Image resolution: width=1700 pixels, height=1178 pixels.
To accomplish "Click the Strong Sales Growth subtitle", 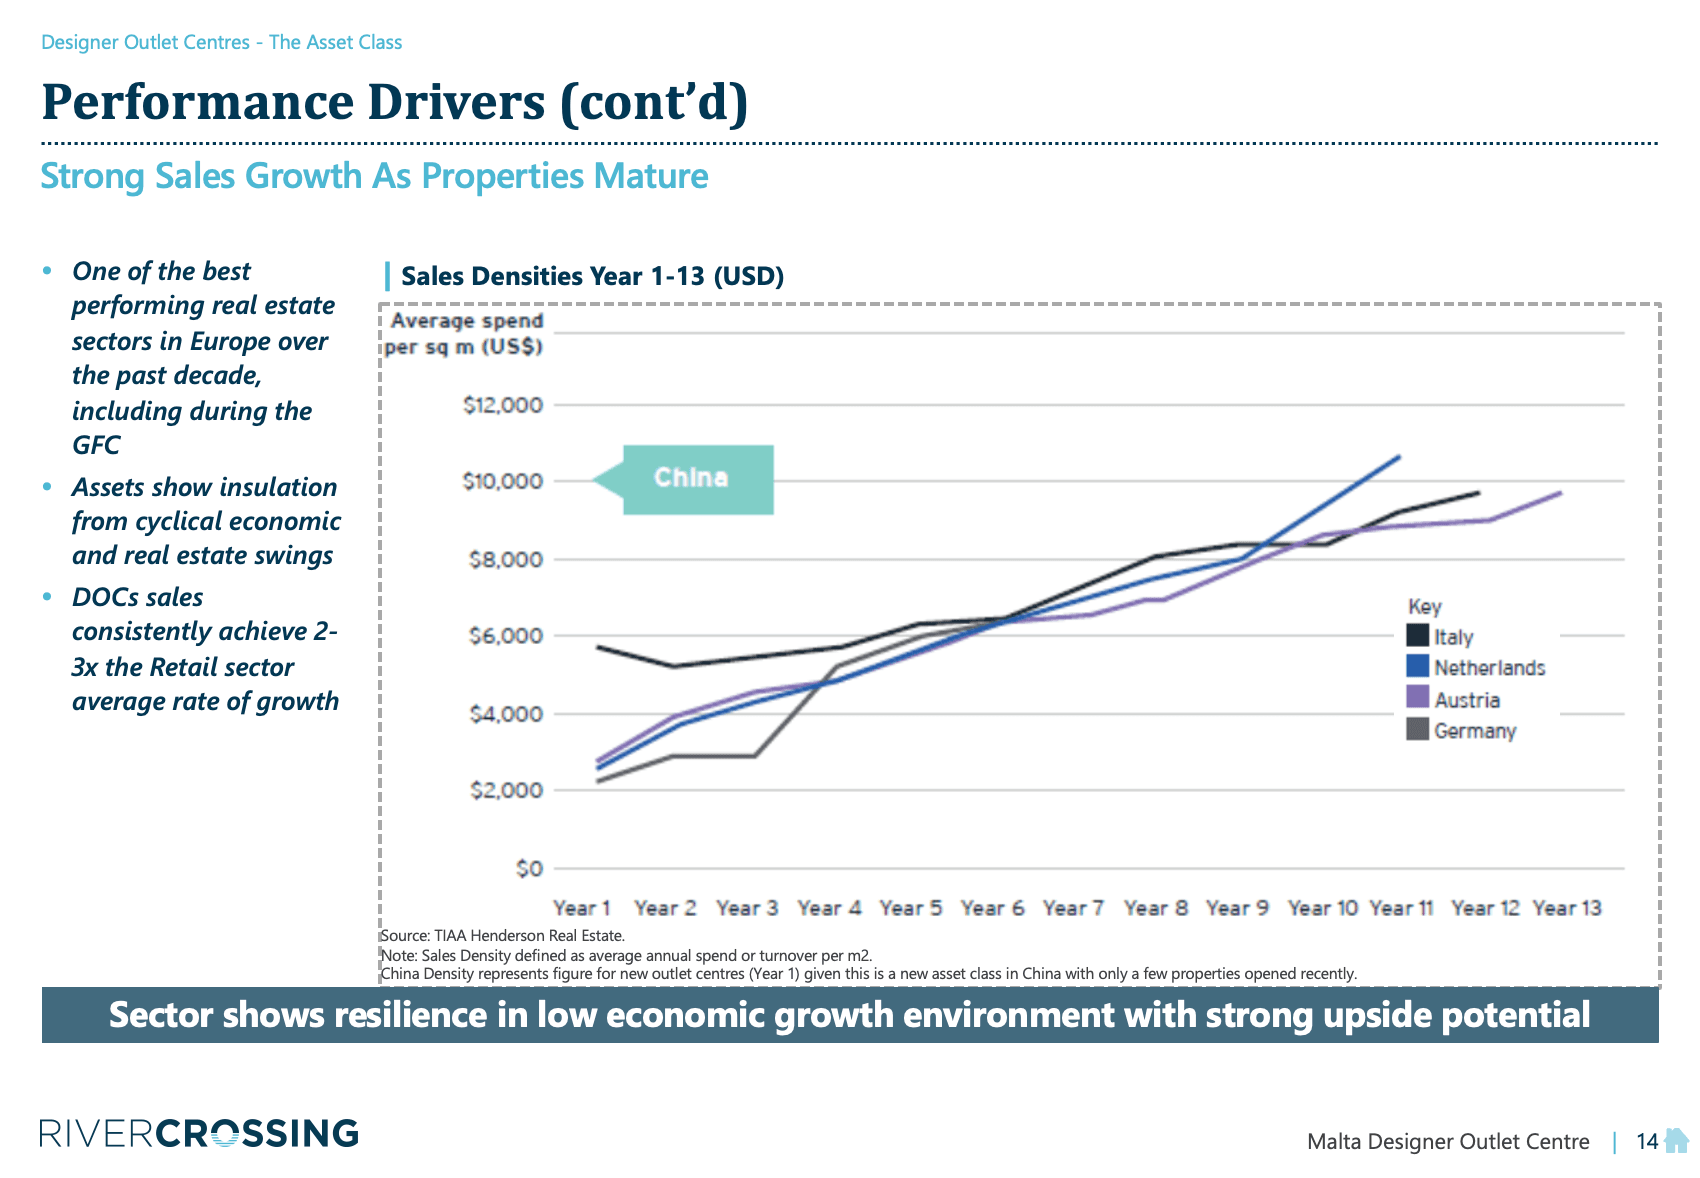I will (373, 176).
